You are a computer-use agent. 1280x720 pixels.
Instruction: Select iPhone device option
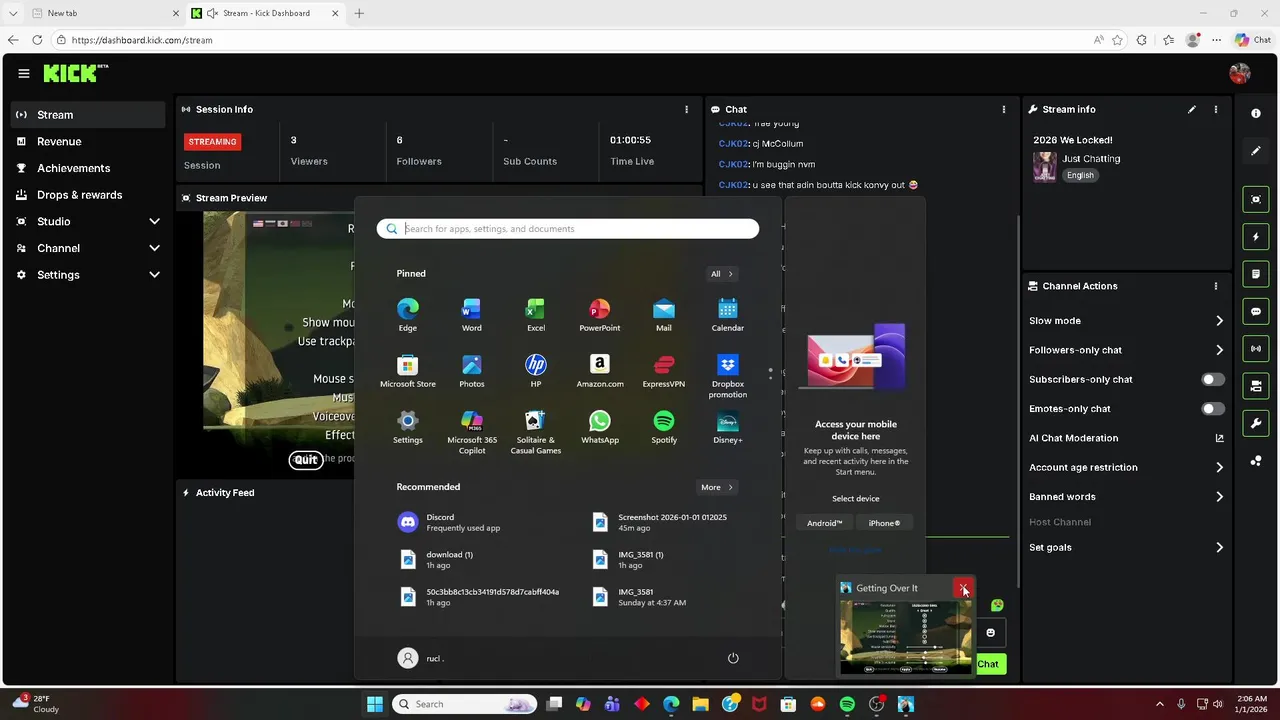pos(884,523)
